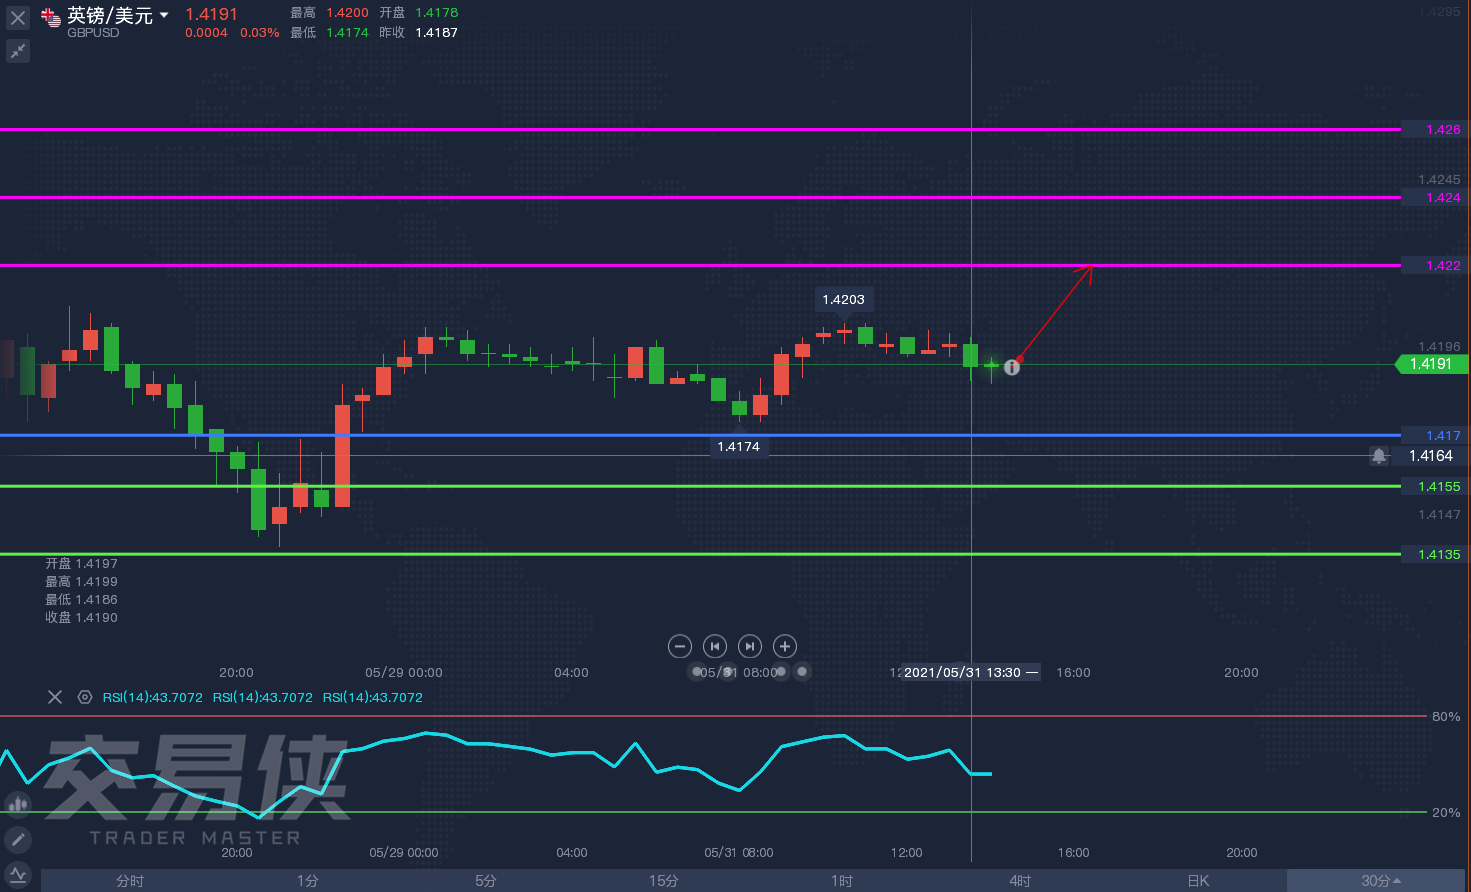Switch to the 分时 timeframe tab
This screenshot has width=1471, height=892.
point(130,881)
